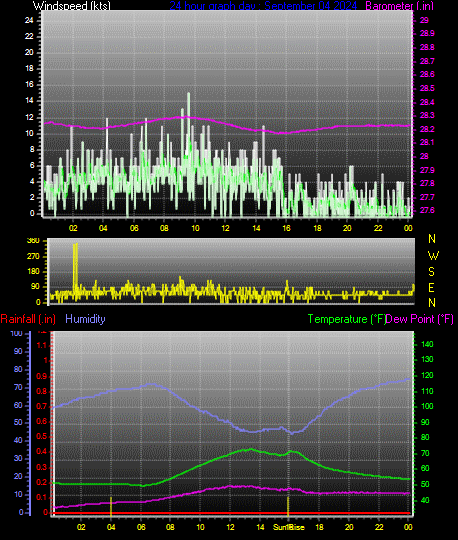Click hour "06" on the windspeed chart time axis
458x540 pixels.
(x=134, y=228)
